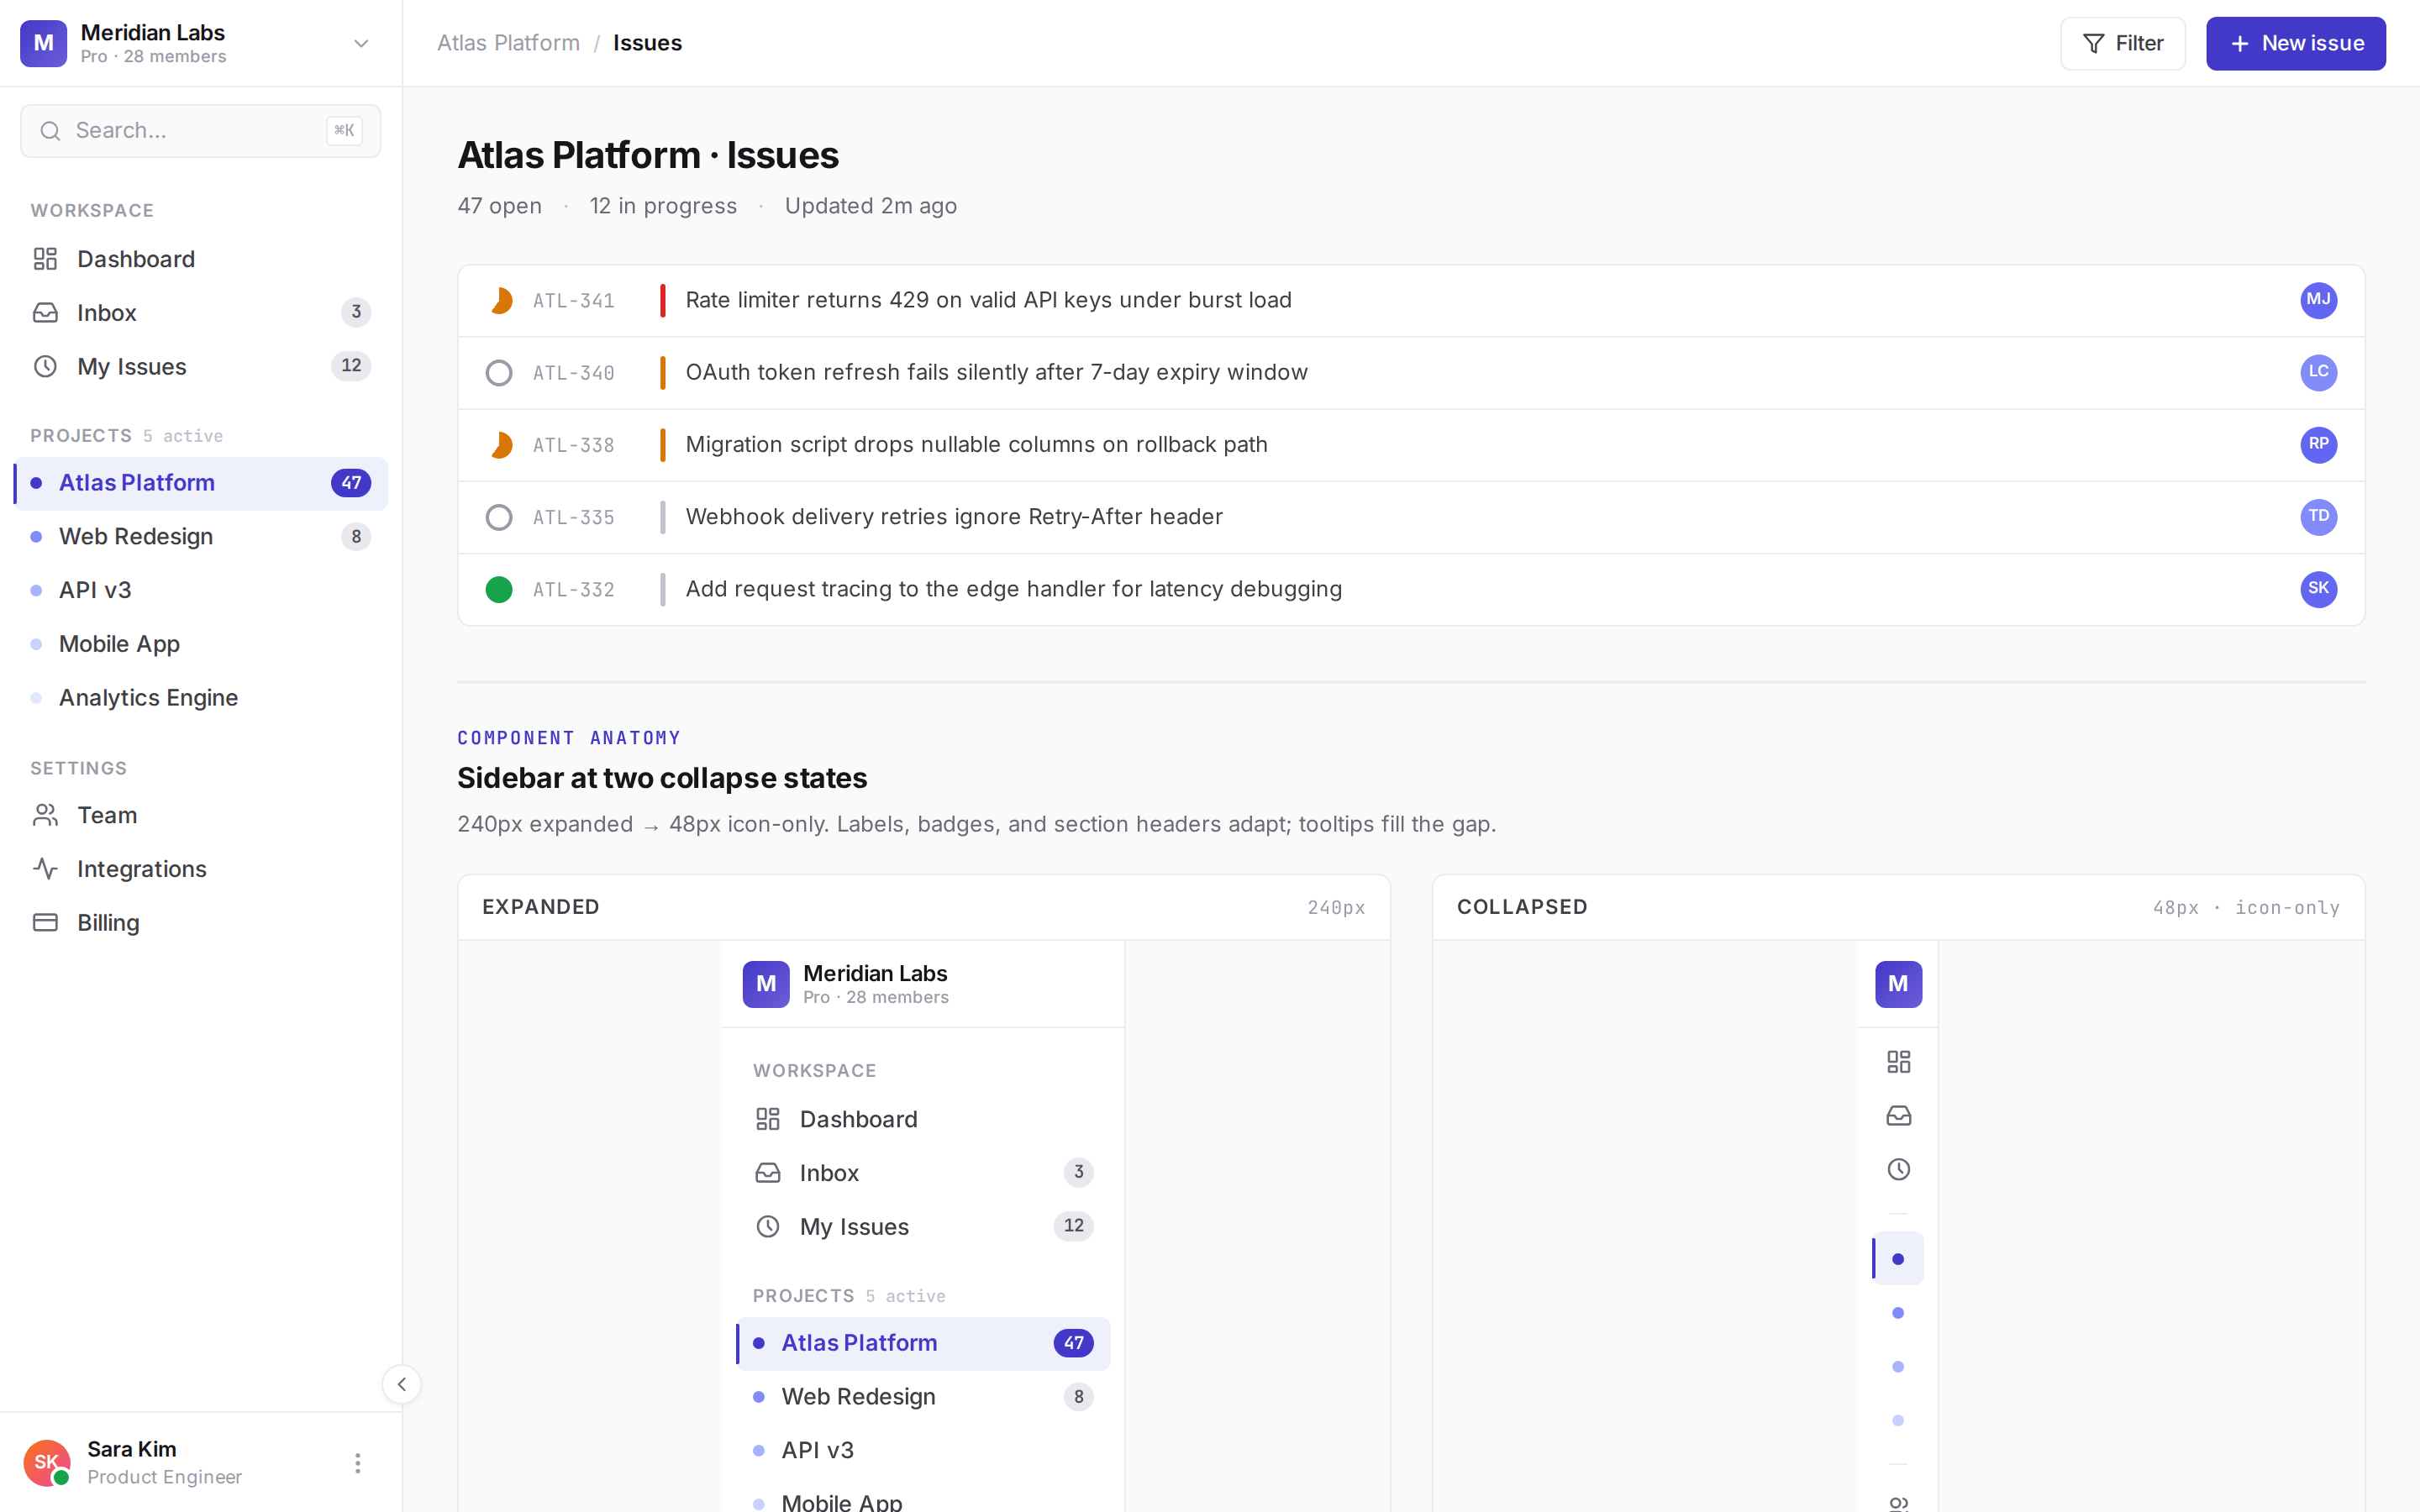This screenshot has height=1512, width=2420.
Task: Open the Filter button
Action: [2122, 43]
